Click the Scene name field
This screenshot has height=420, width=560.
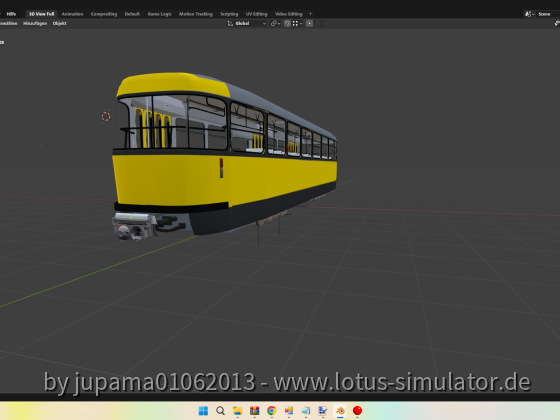click(x=547, y=14)
